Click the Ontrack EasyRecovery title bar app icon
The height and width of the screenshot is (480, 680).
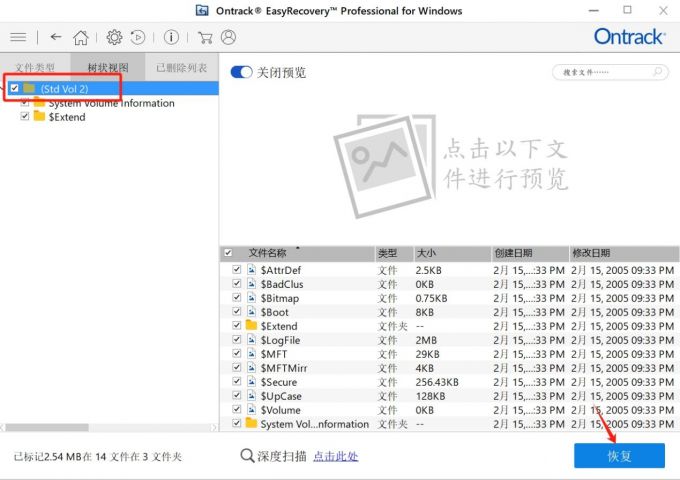pyautogui.click(x=202, y=10)
